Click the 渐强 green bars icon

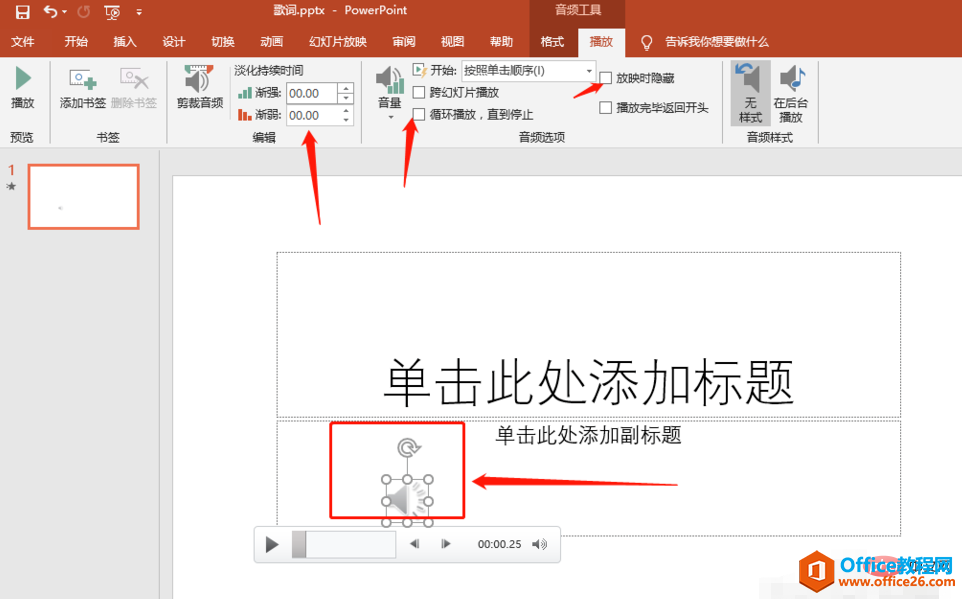[245, 93]
